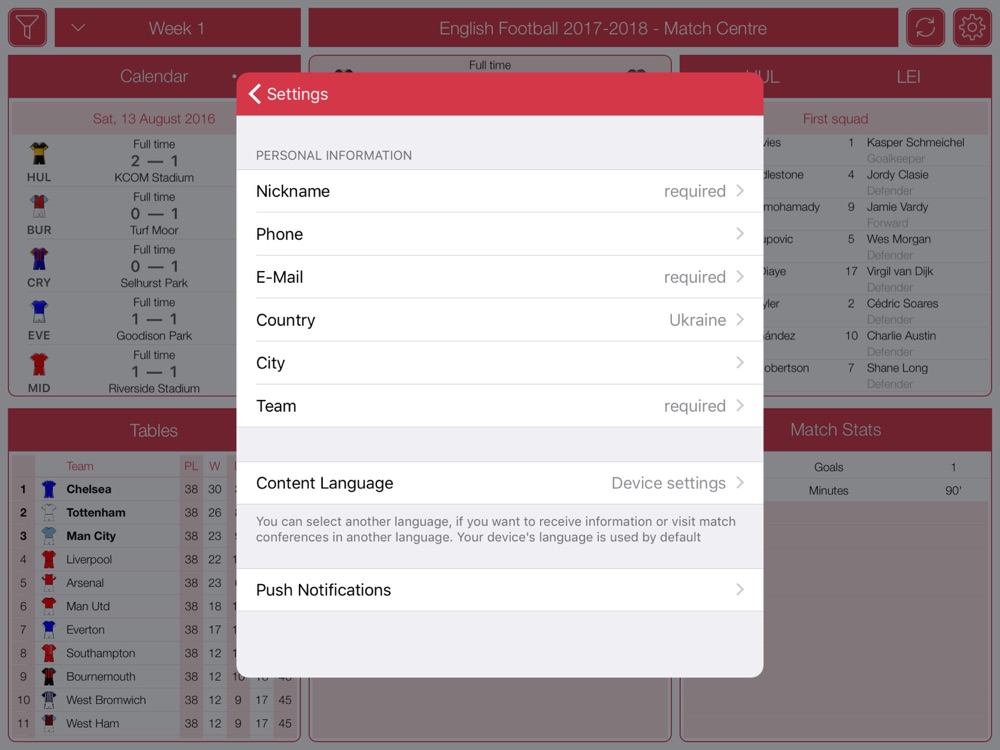This screenshot has width=1000, height=750.
Task: Click the Liverpool jersey icon in Tables
Action: [48, 559]
